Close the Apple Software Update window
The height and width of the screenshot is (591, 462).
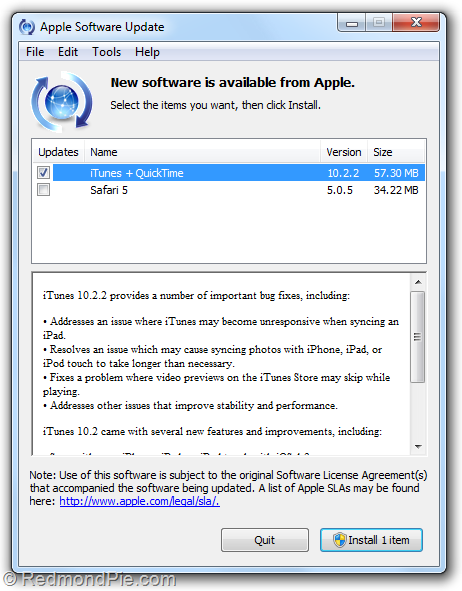point(416,23)
